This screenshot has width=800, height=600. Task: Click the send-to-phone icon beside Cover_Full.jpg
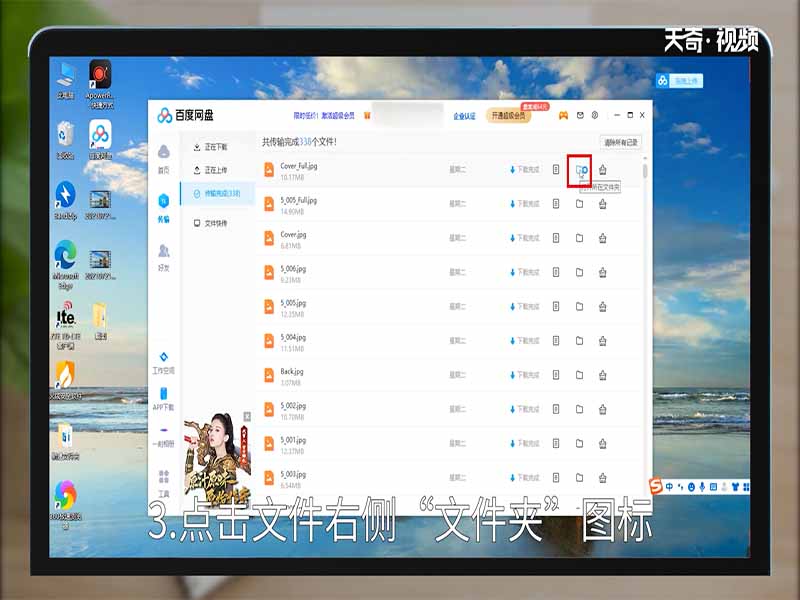tap(556, 169)
